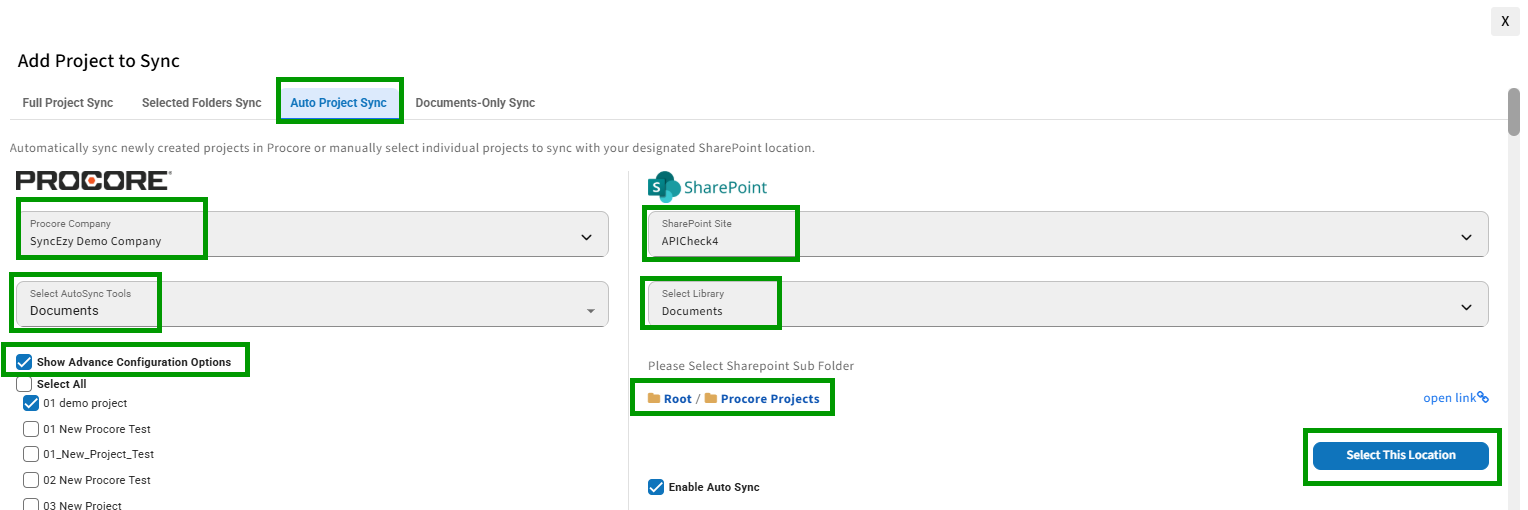Click the Procore logo
Image resolution: width=1528 pixels, height=510 pixels.
click(x=93, y=180)
